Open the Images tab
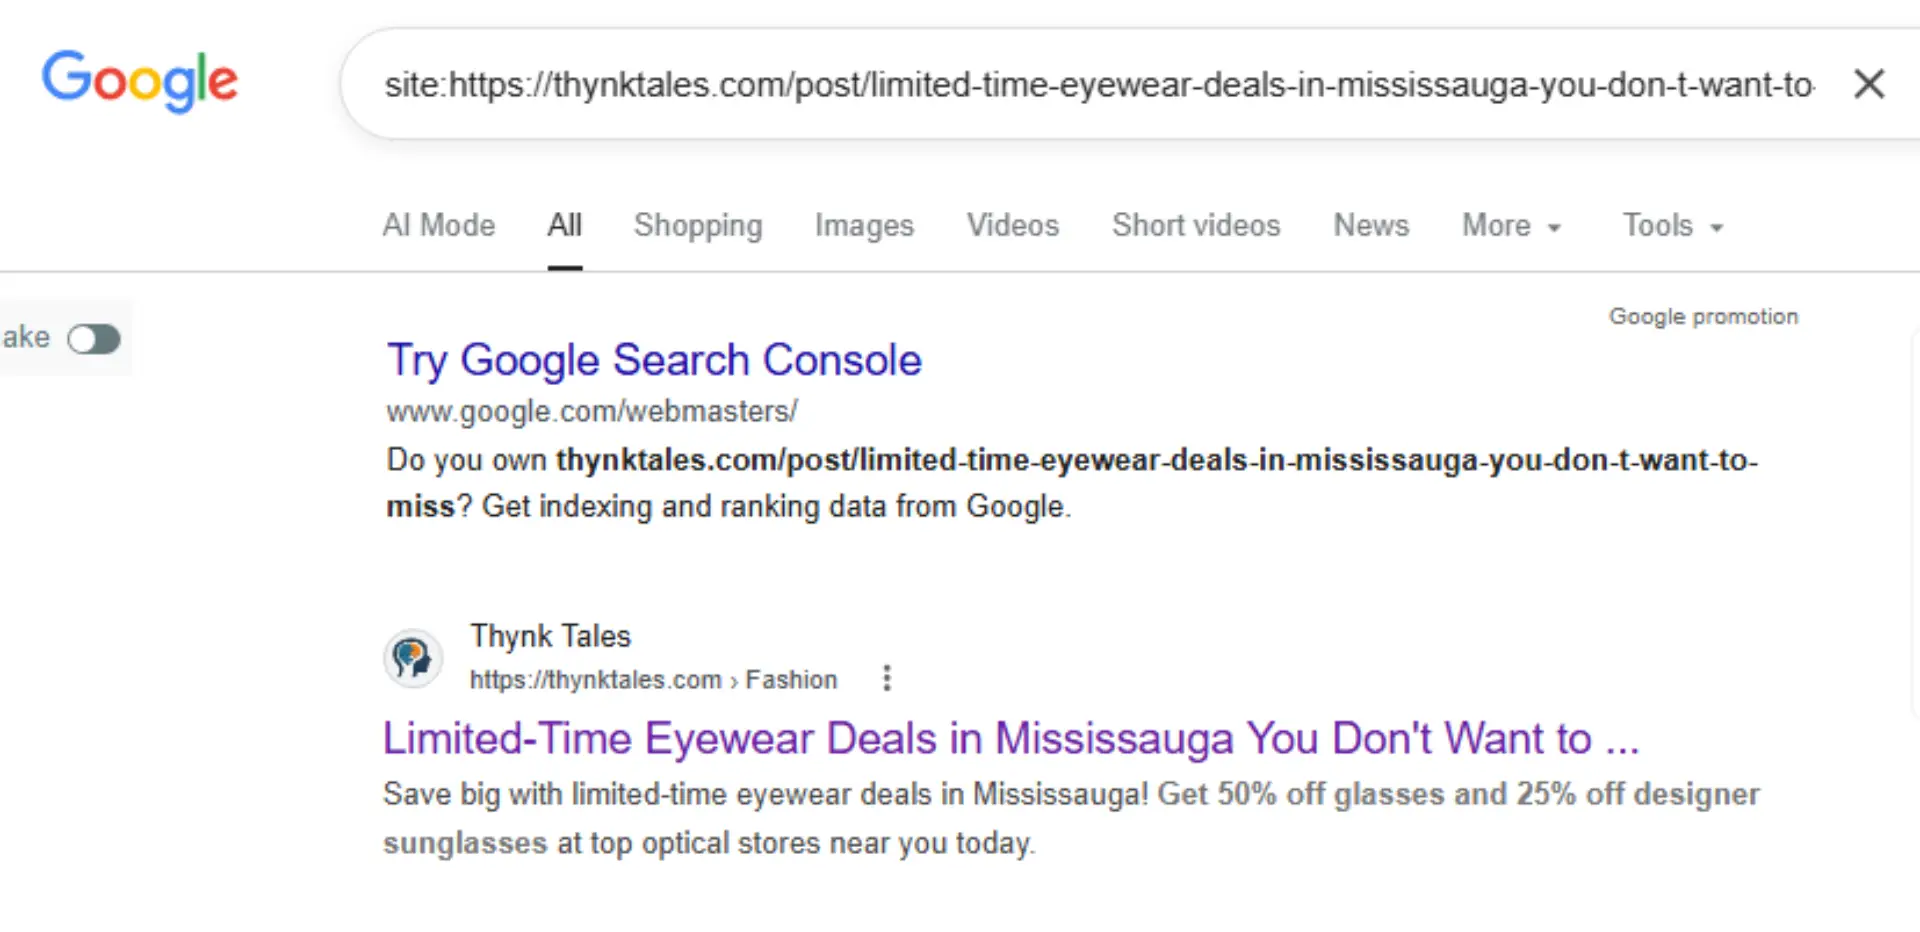Screen dimensions: 1920x932 click(x=864, y=226)
